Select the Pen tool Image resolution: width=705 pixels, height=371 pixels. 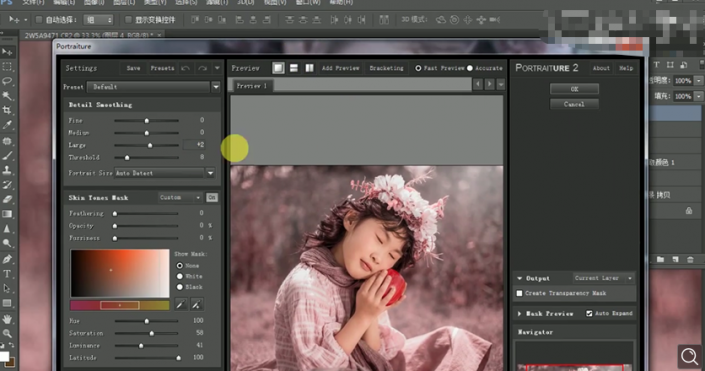tap(7, 259)
